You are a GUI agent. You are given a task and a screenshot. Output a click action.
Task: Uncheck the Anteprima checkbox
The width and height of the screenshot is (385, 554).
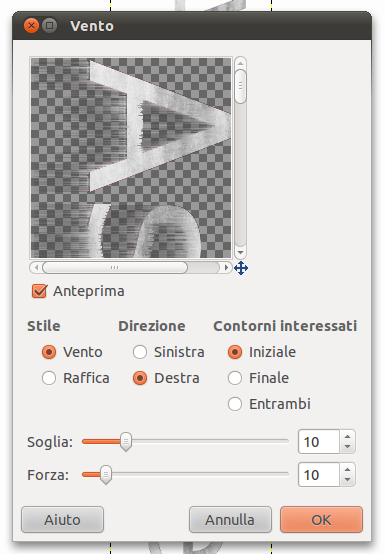(x=39, y=291)
